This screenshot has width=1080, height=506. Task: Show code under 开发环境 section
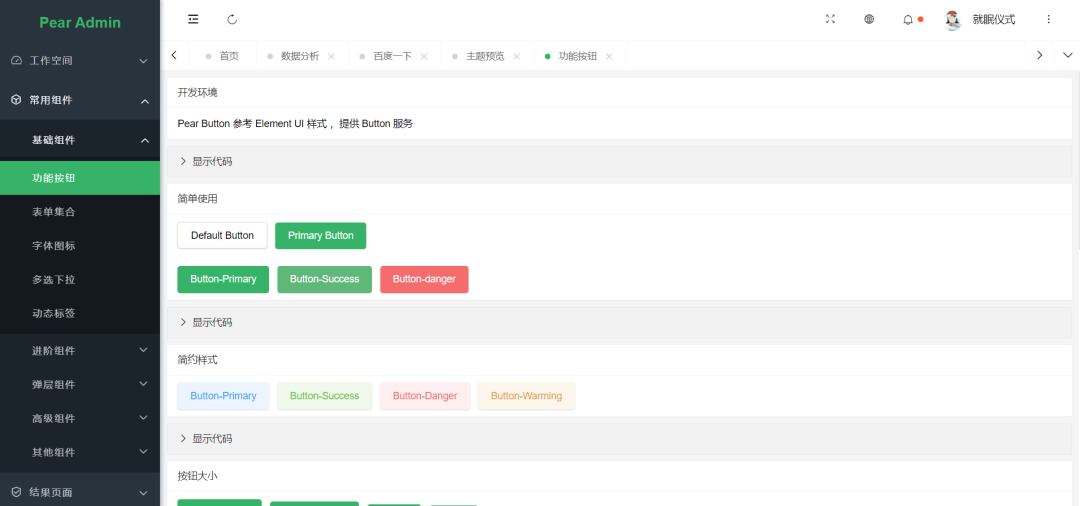click(x=619, y=161)
